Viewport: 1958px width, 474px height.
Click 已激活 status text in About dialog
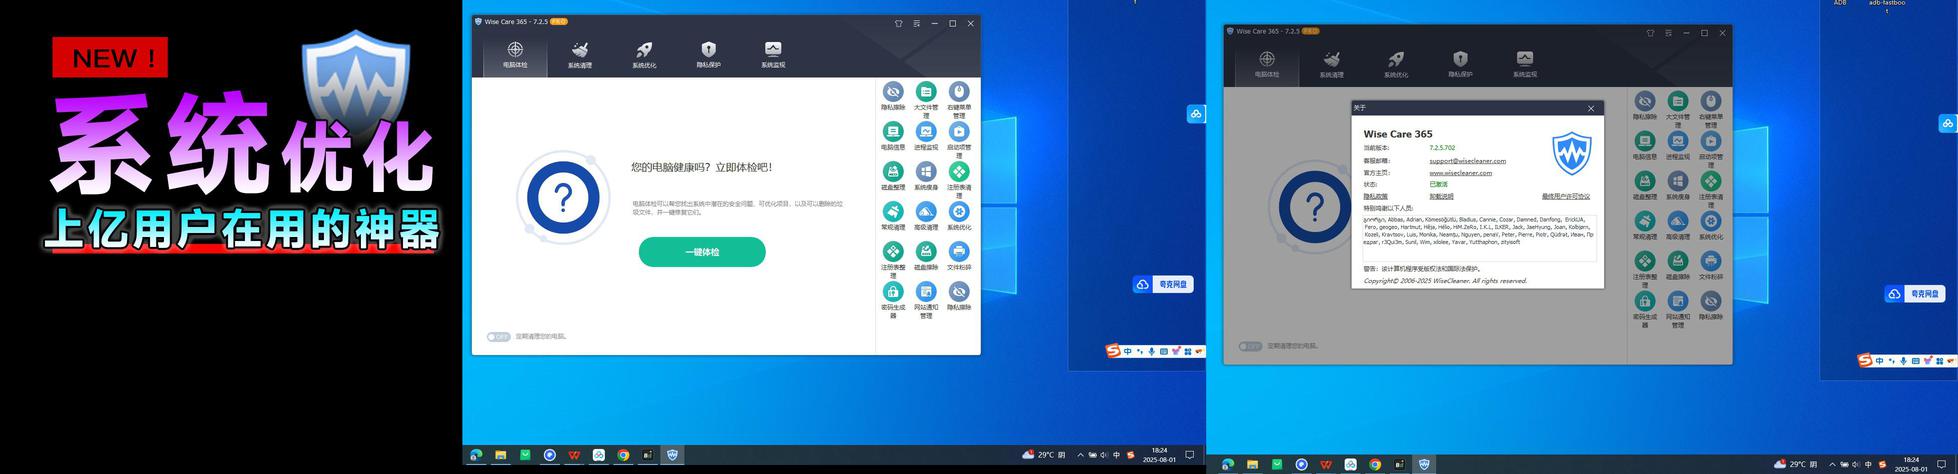coord(1438,185)
